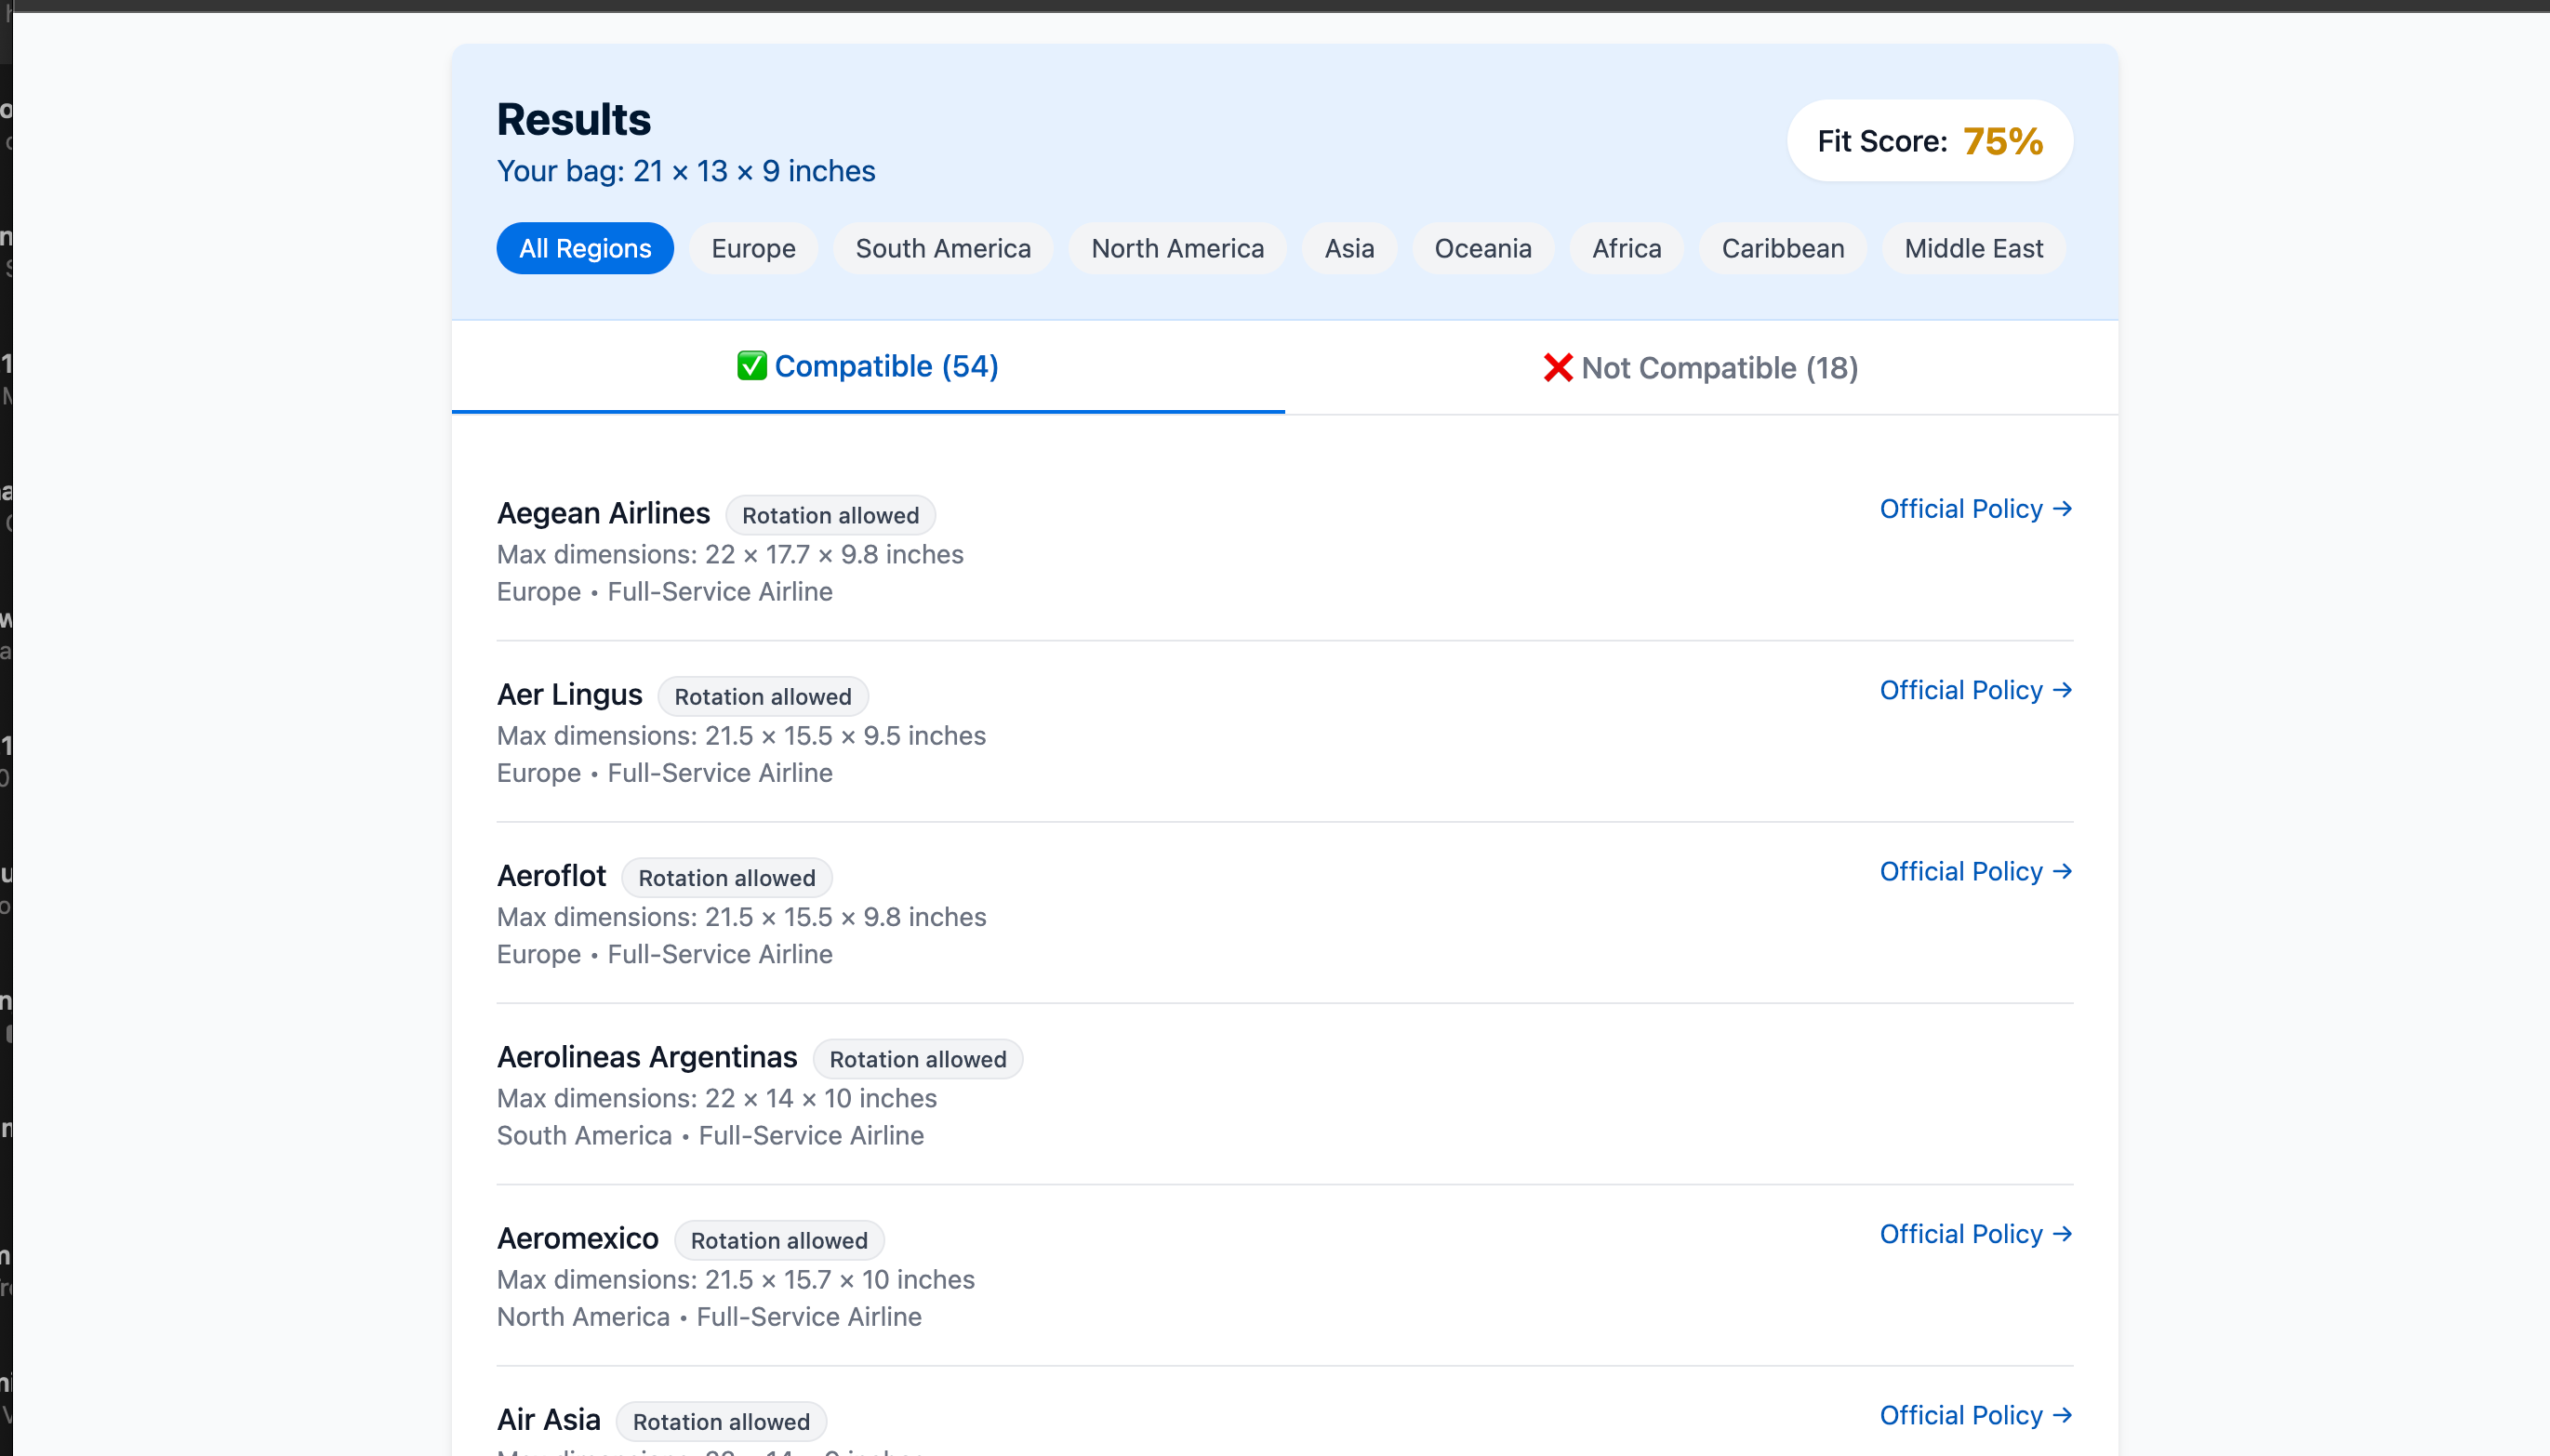Image resolution: width=2550 pixels, height=1456 pixels.
Task: Click 'North America • Full-Service Airline' text
Action: click(x=709, y=1316)
